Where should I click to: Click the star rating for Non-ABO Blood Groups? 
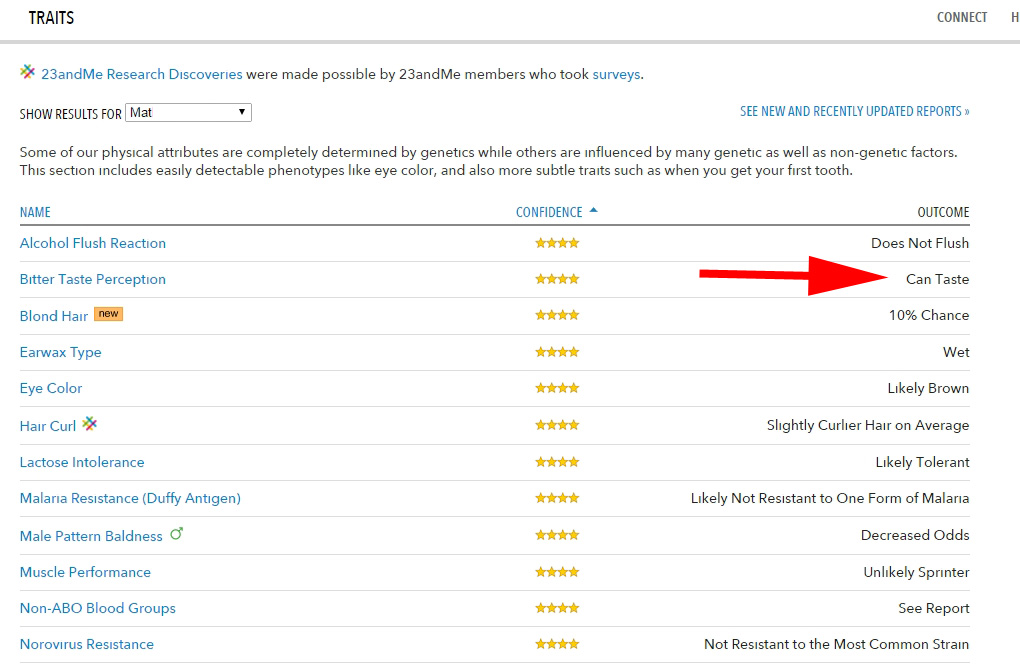[557, 608]
